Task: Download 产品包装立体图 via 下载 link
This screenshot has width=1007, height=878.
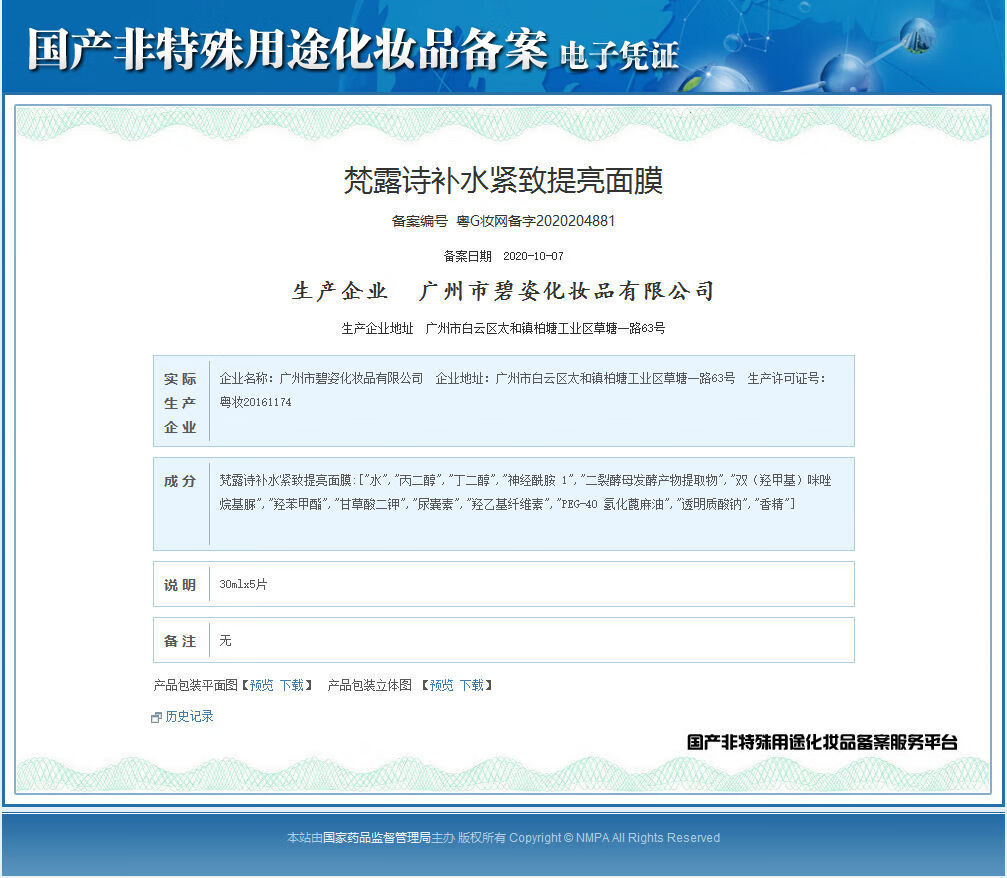Action: pyautogui.click(x=471, y=685)
